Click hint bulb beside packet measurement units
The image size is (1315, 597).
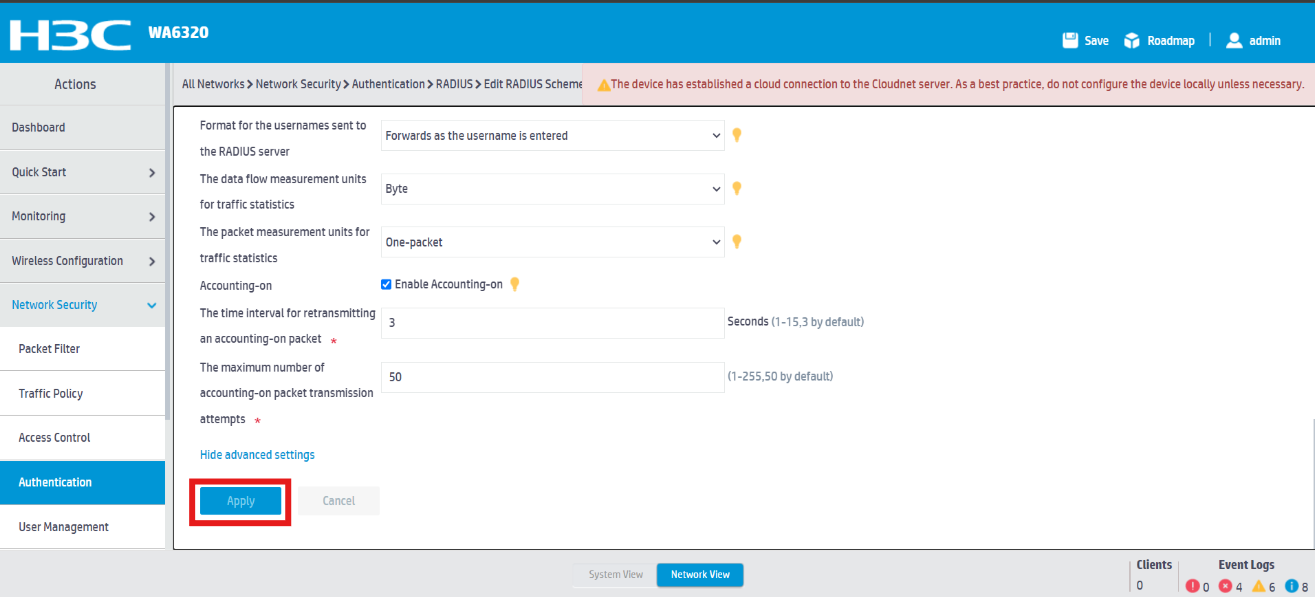pos(737,241)
